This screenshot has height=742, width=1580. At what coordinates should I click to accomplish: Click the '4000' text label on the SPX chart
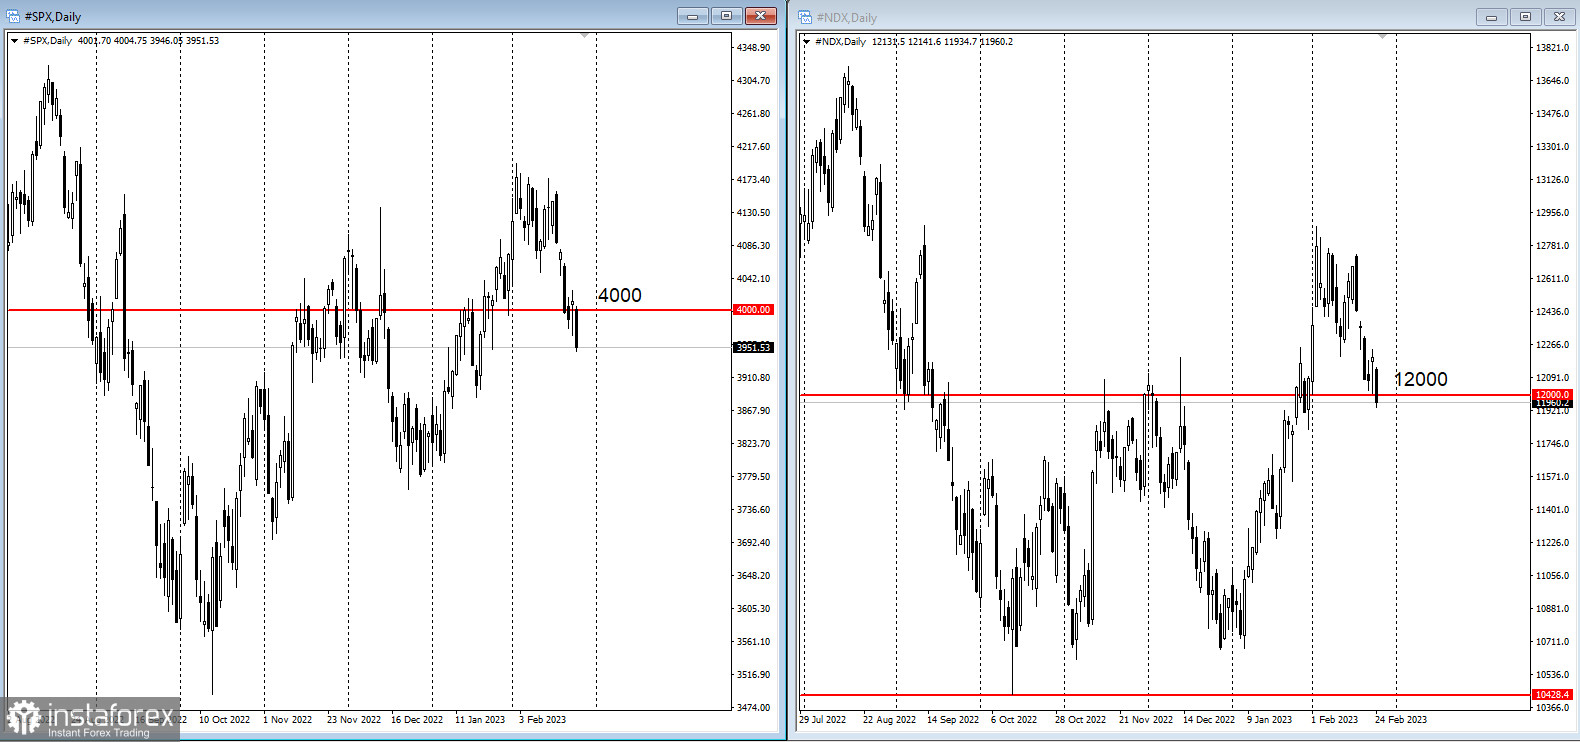click(x=619, y=295)
